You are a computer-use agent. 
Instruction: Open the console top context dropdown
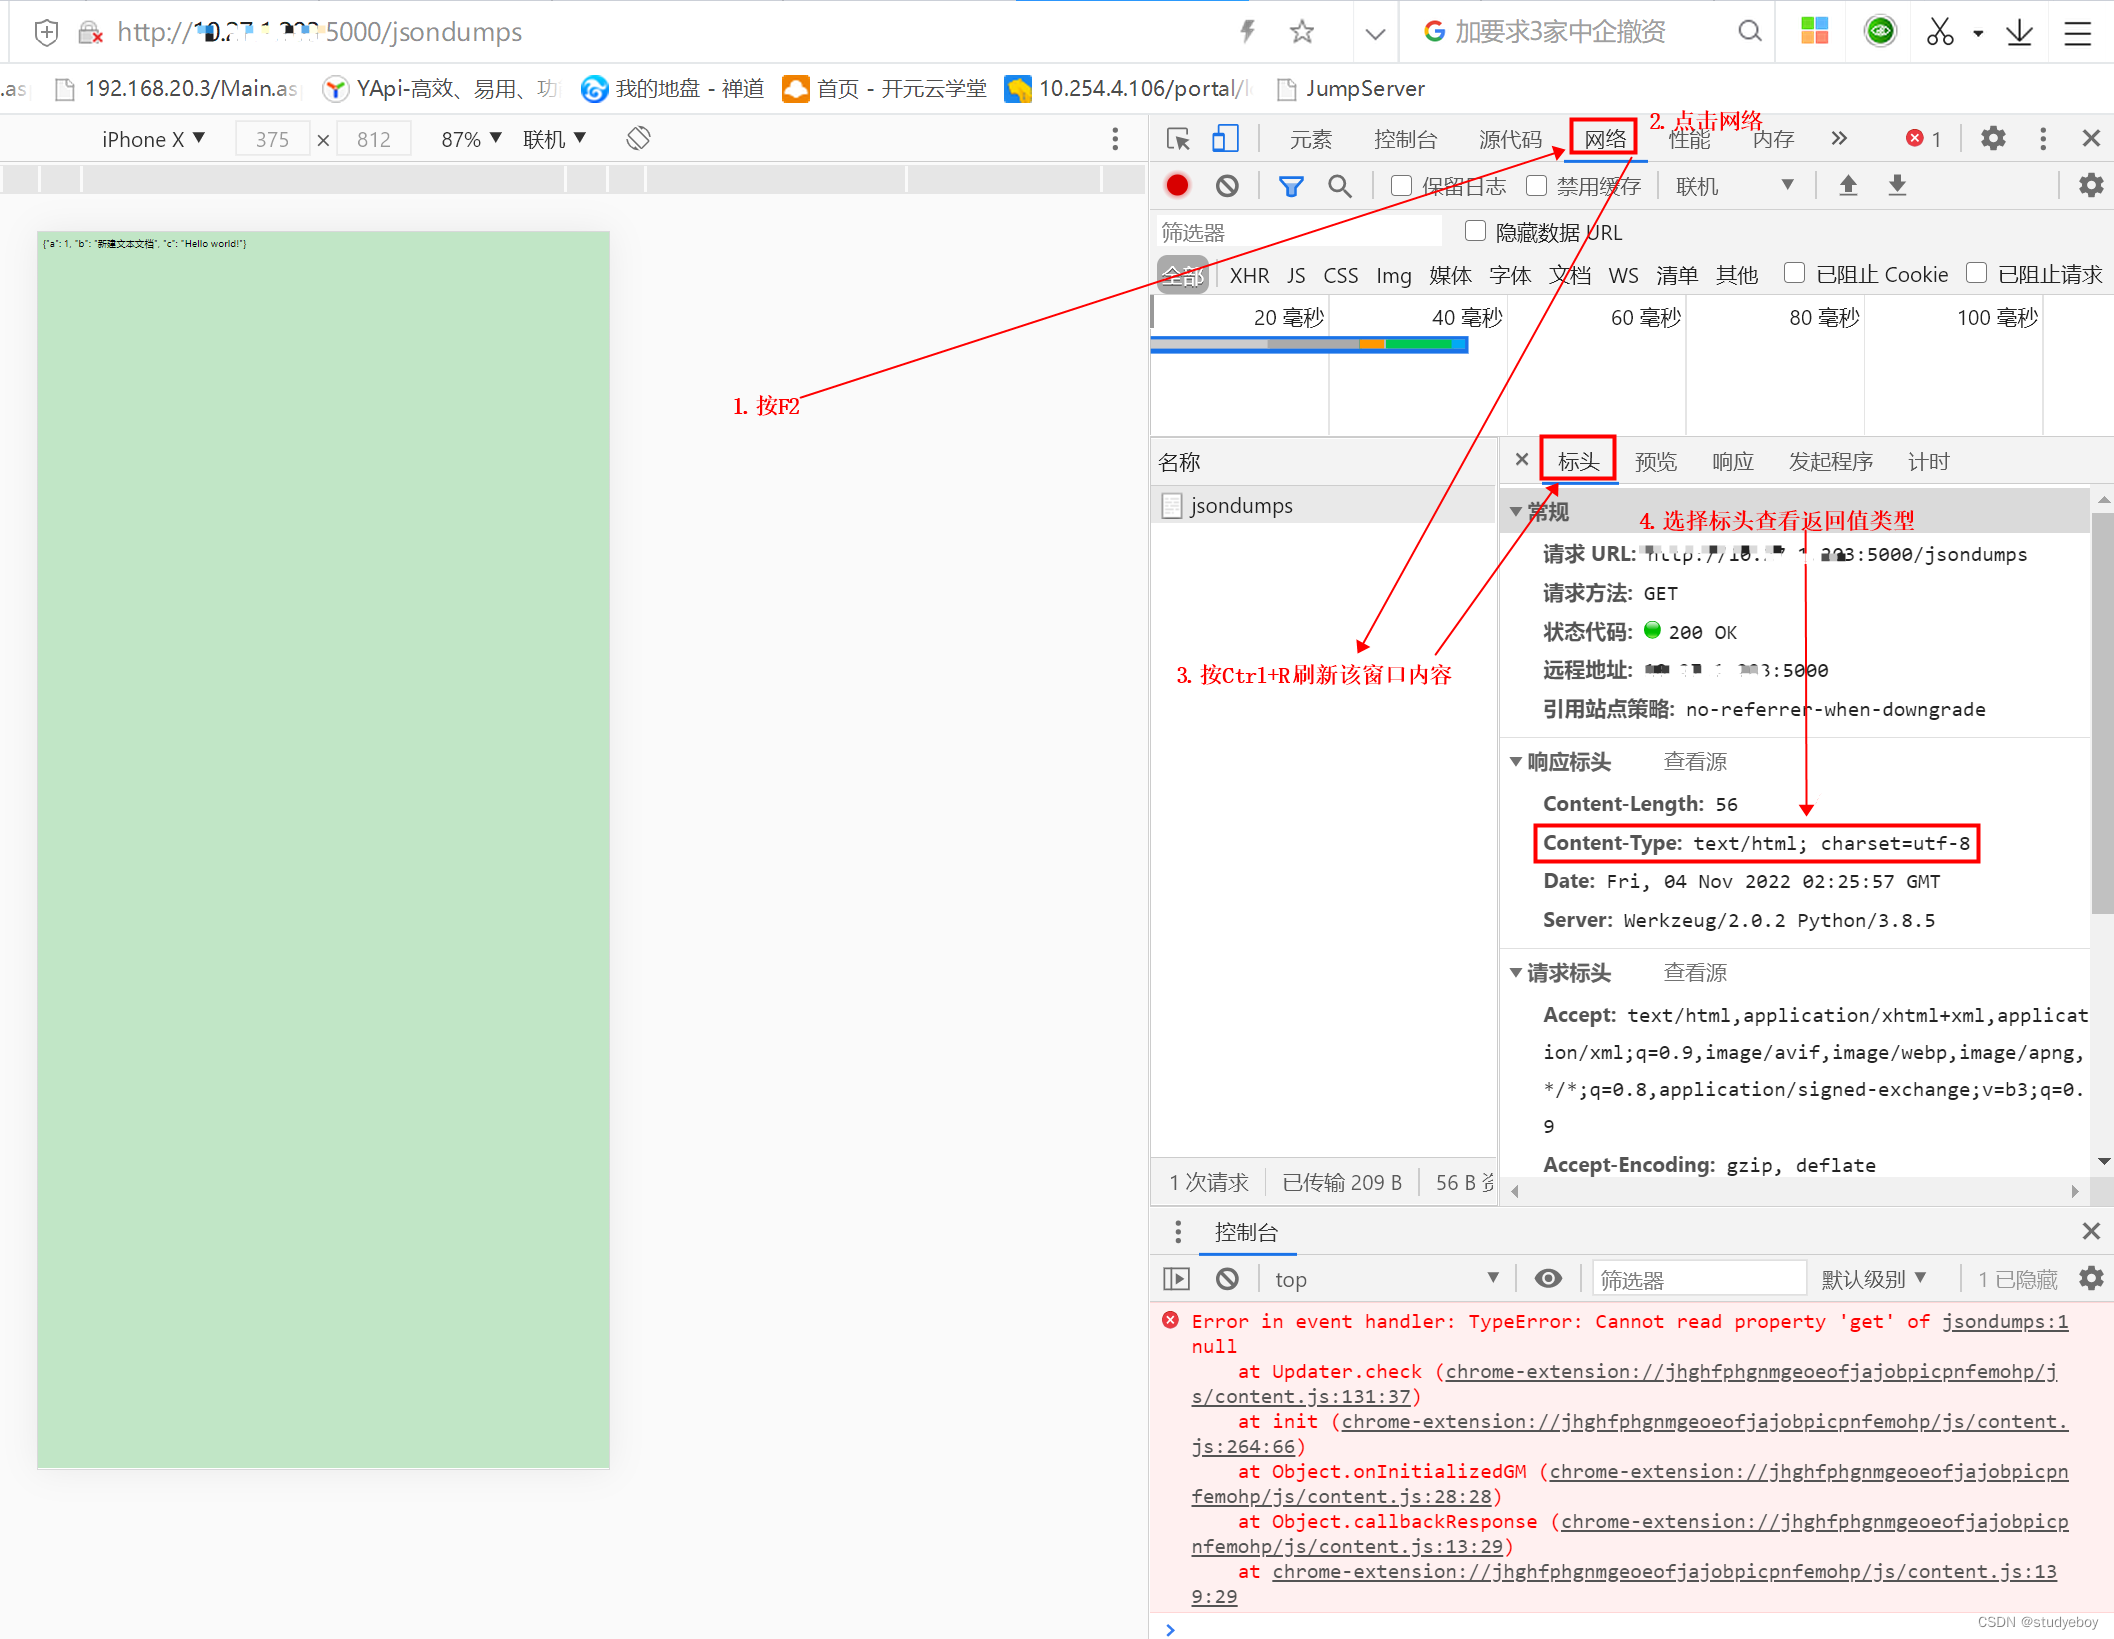tap(1387, 1279)
